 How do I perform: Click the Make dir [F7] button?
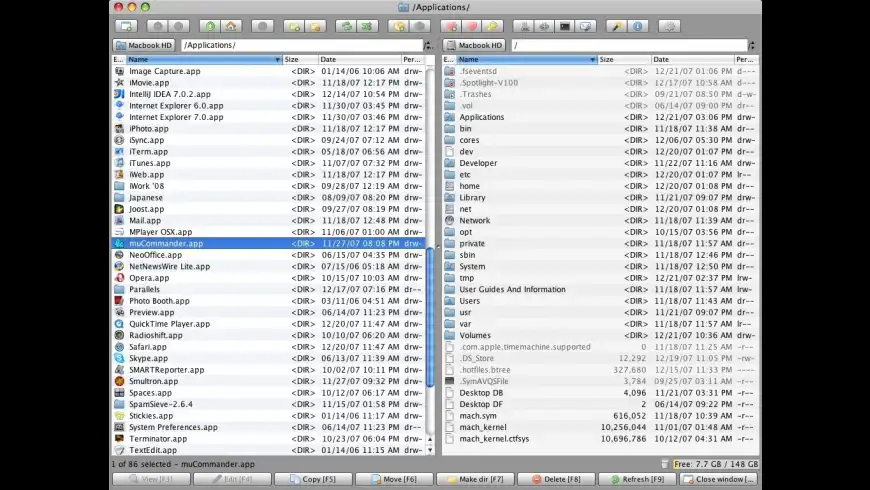click(x=476, y=479)
